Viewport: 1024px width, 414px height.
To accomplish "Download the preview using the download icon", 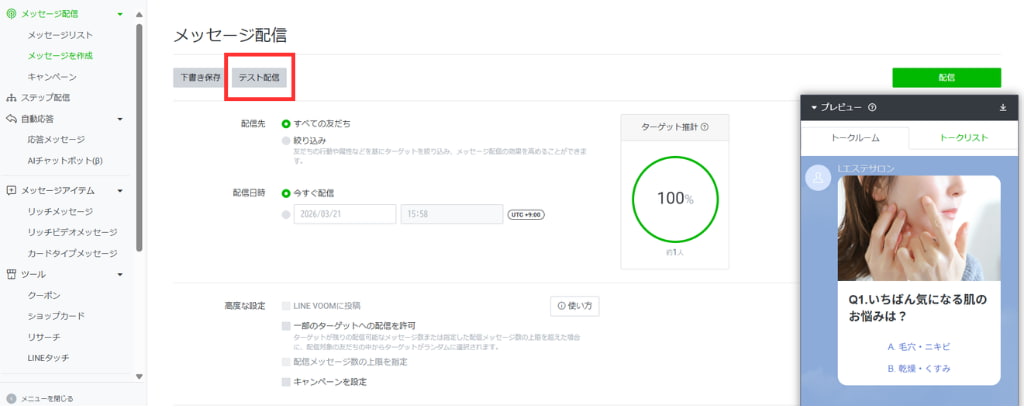I will (1003, 108).
